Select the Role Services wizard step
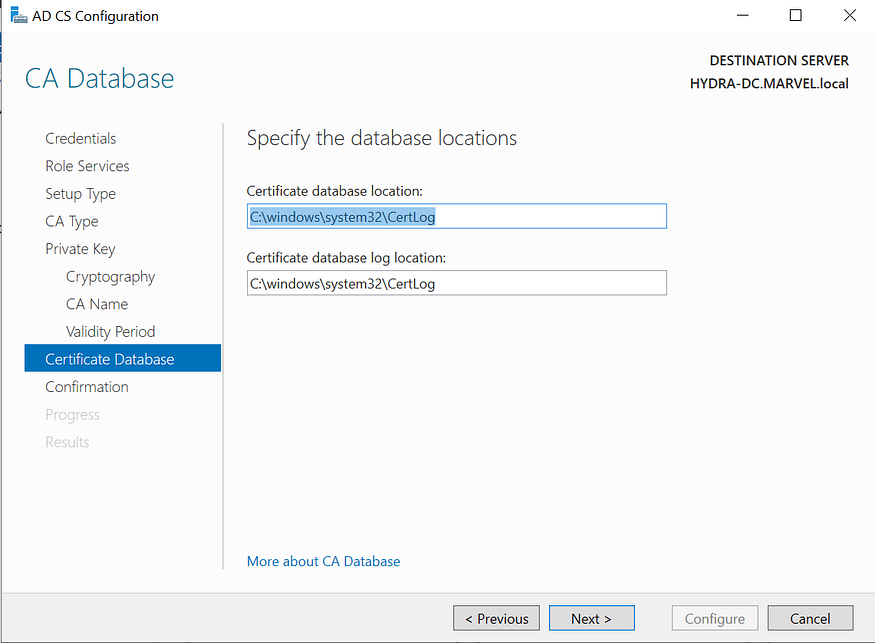The image size is (875, 643). click(x=87, y=166)
